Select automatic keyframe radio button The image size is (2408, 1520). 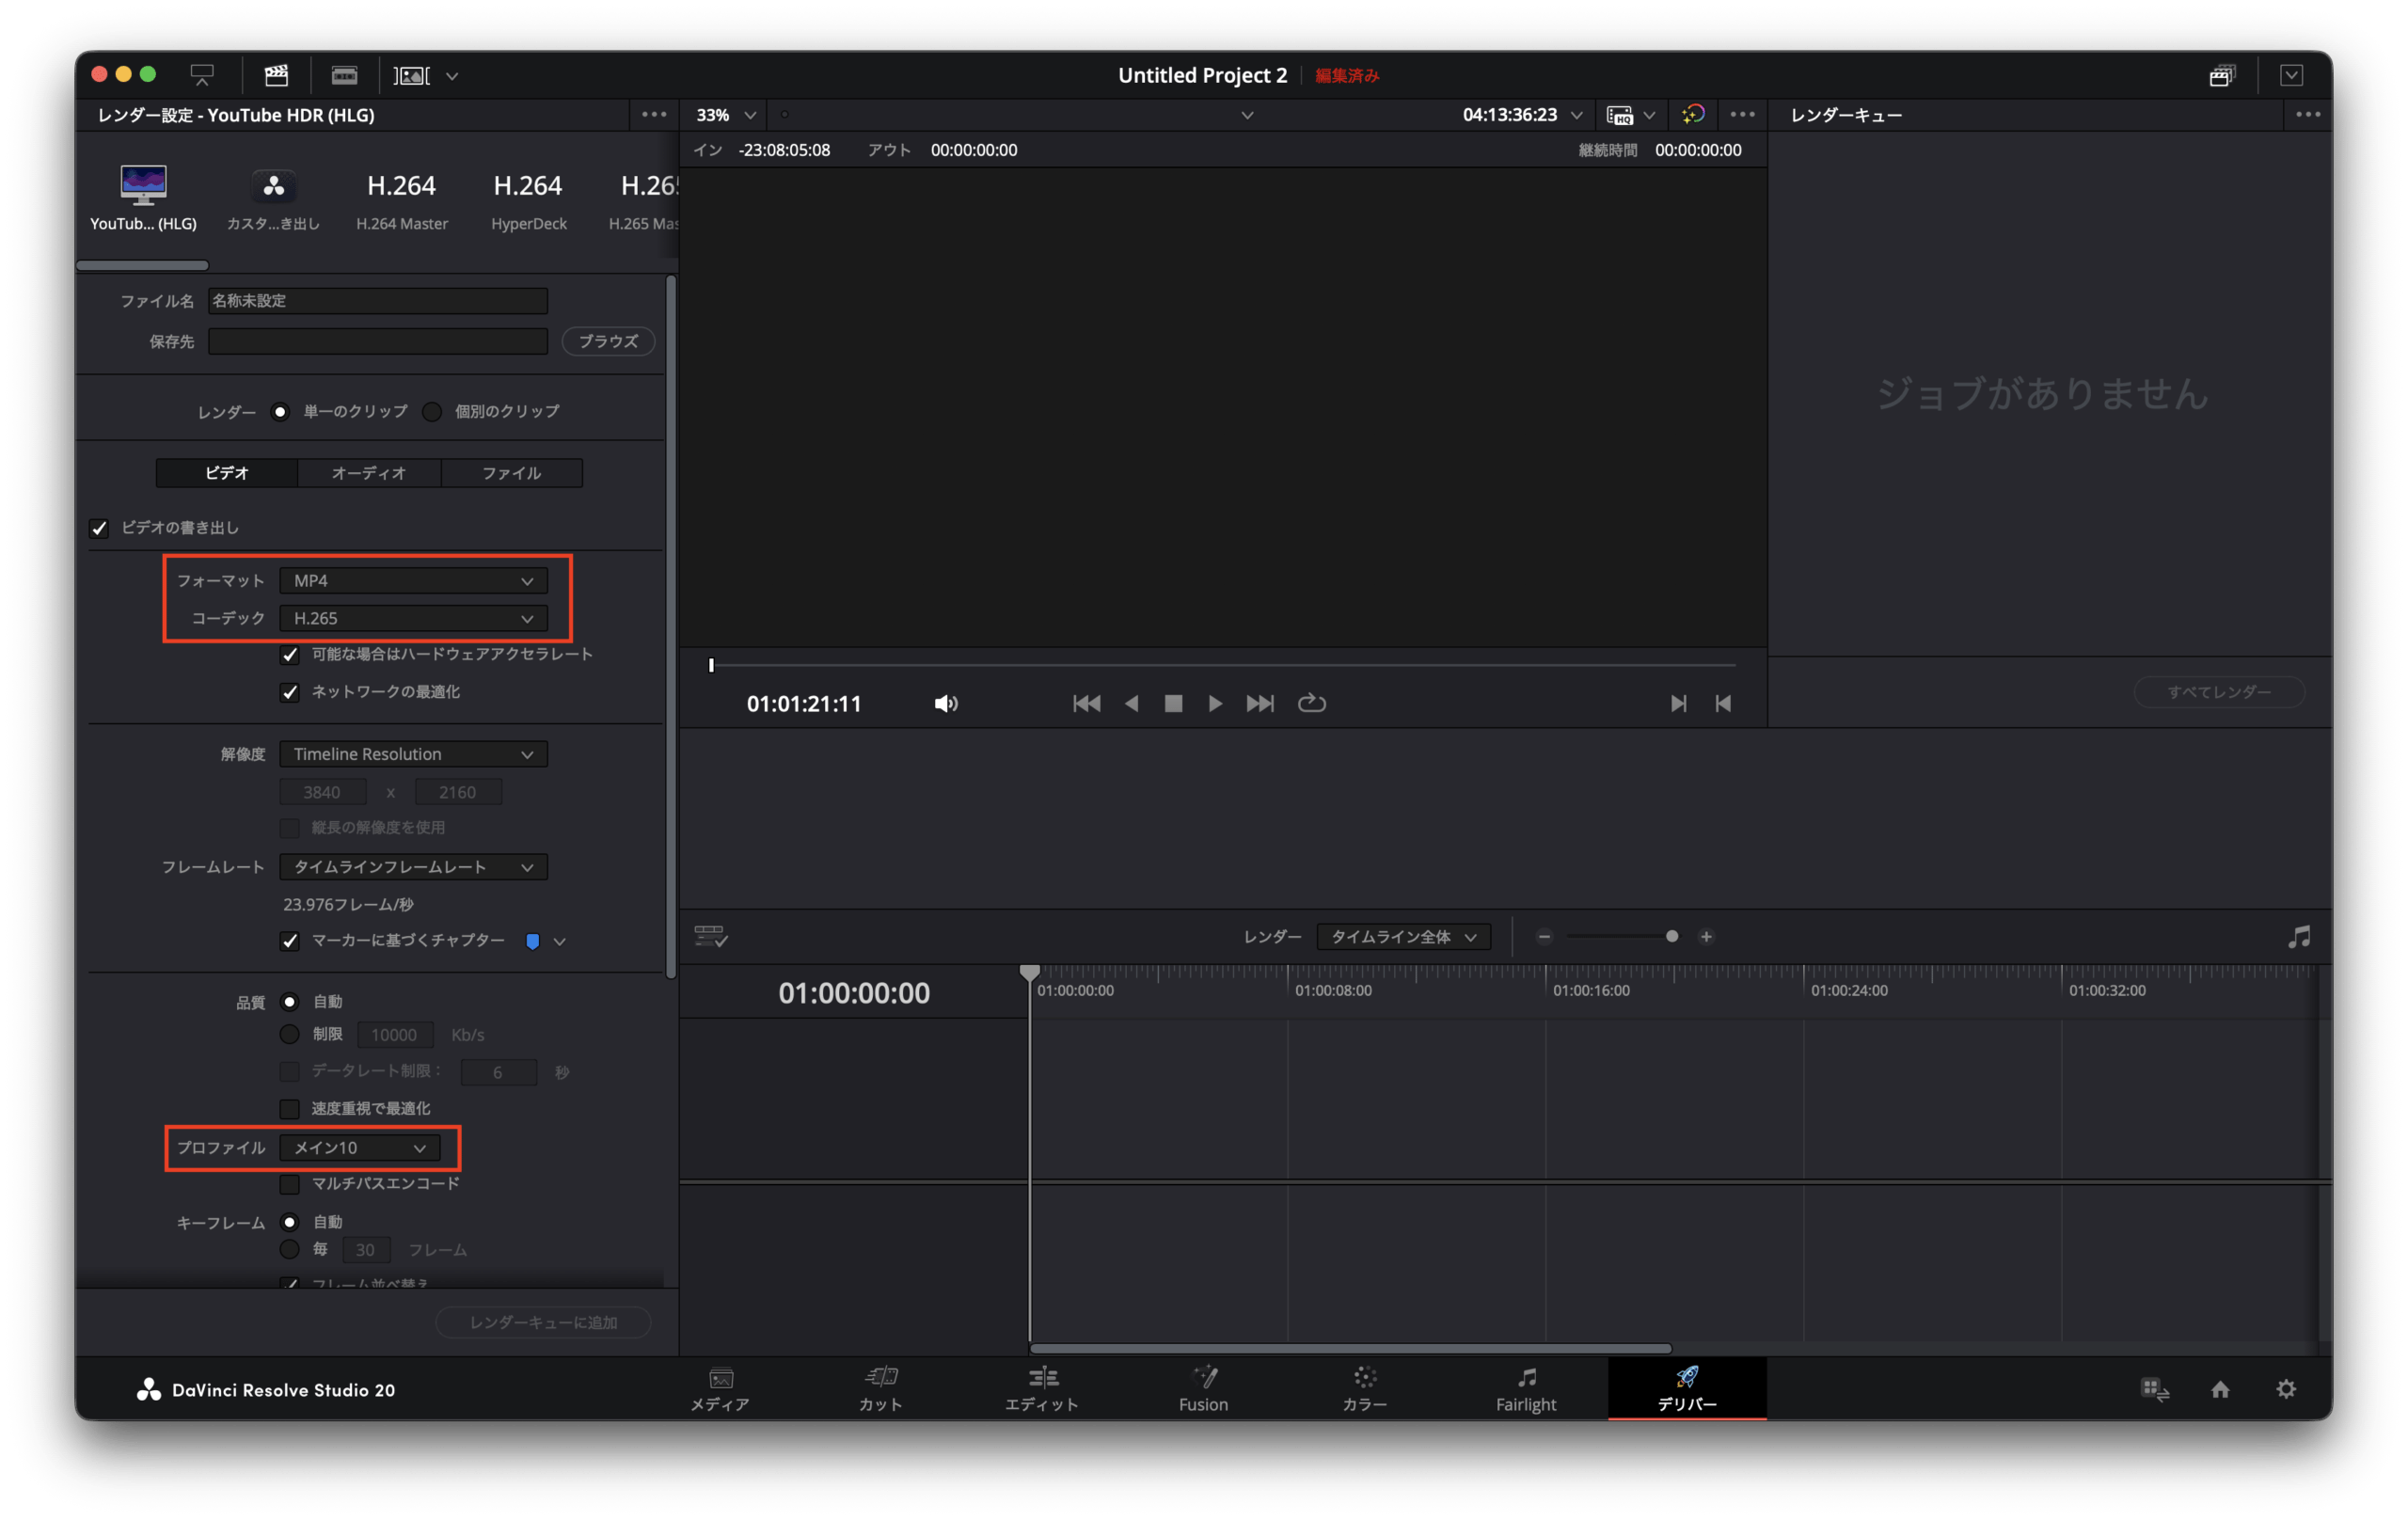pyautogui.click(x=290, y=1222)
